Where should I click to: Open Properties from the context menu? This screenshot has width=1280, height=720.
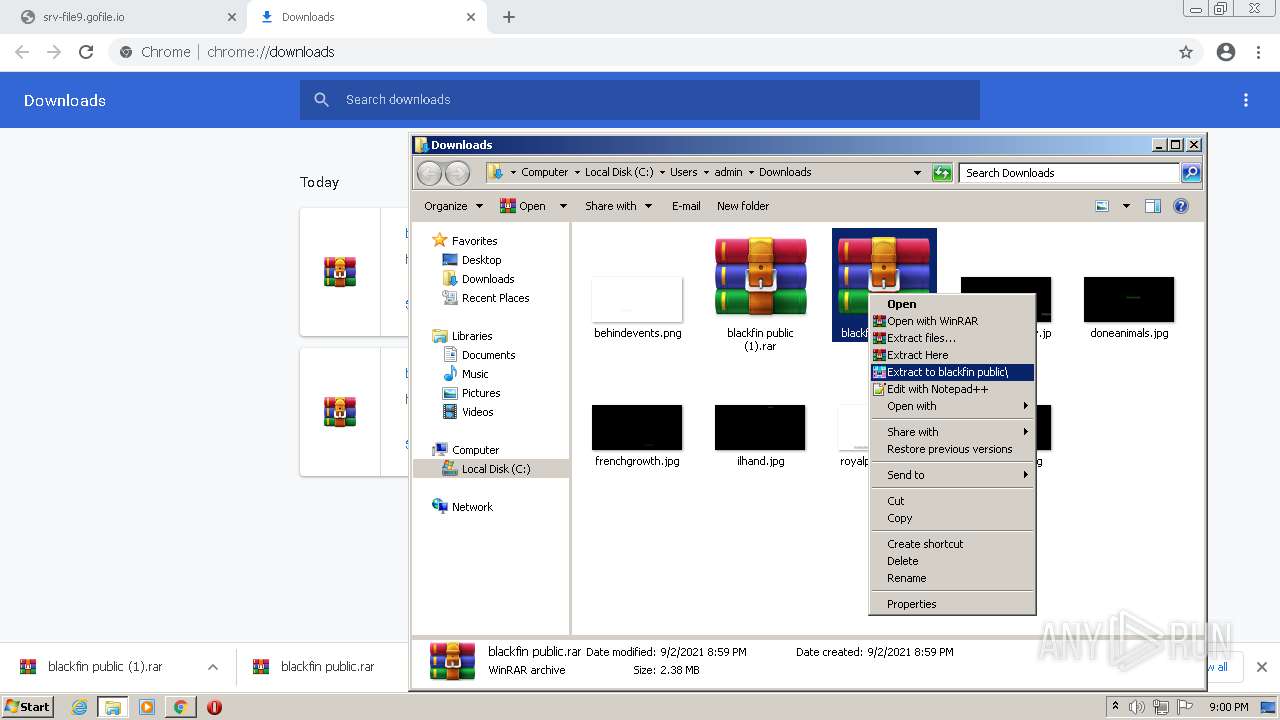pyautogui.click(x=952, y=604)
